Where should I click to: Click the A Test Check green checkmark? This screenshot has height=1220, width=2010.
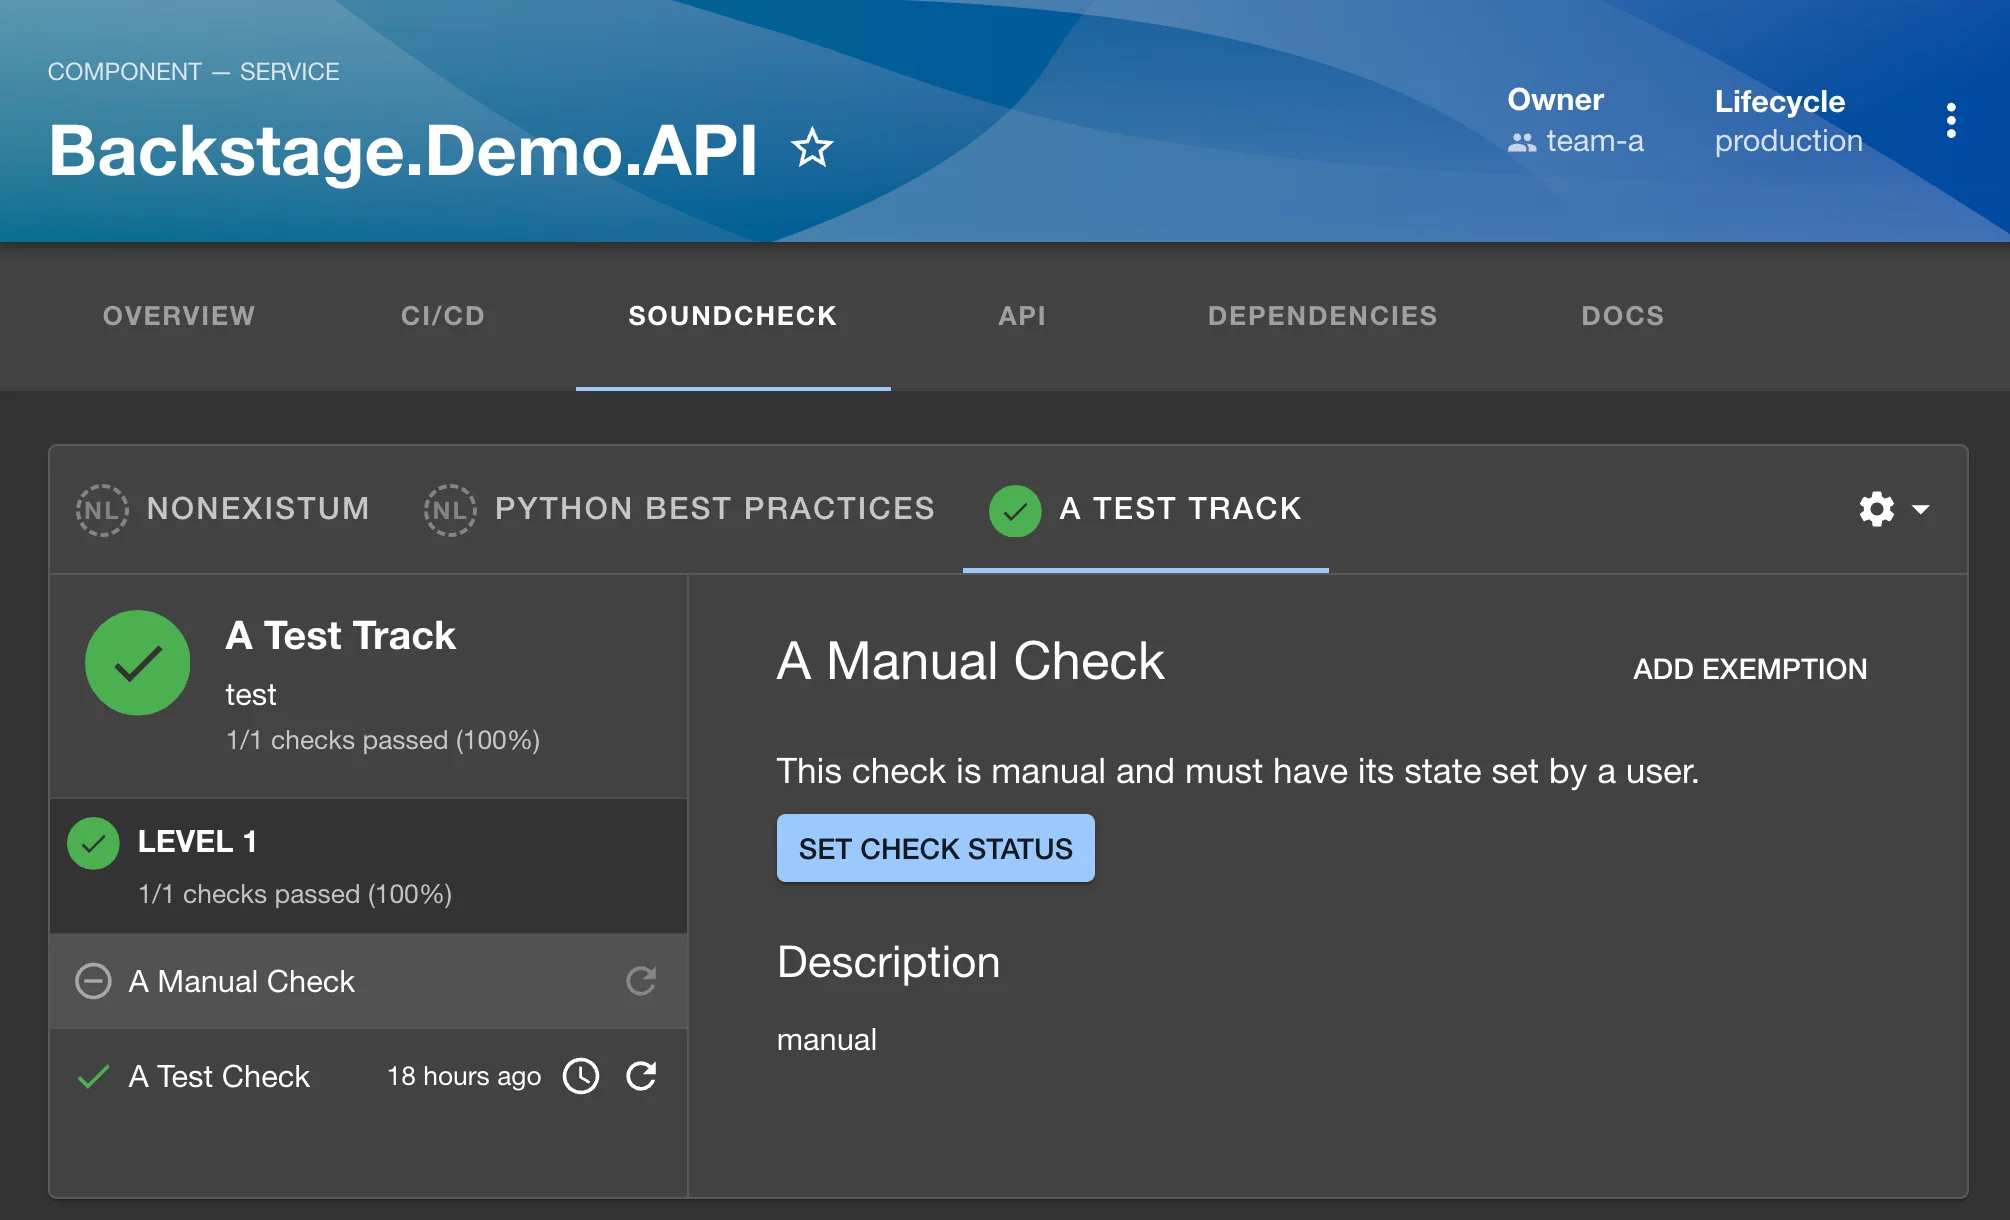click(93, 1077)
